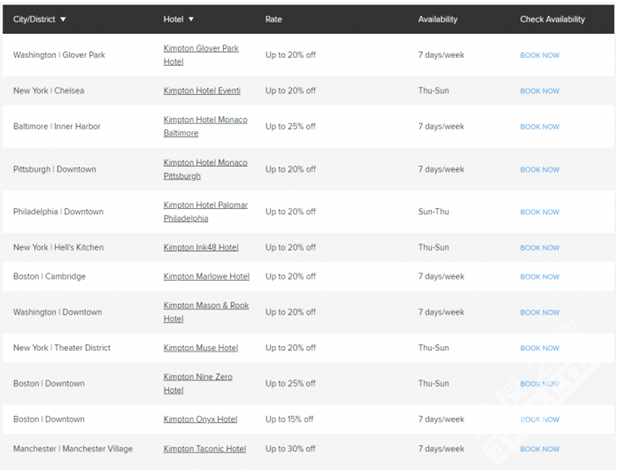Select Philadelphia | Downtown cell
The image size is (617, 472).
tap(58, 212)
